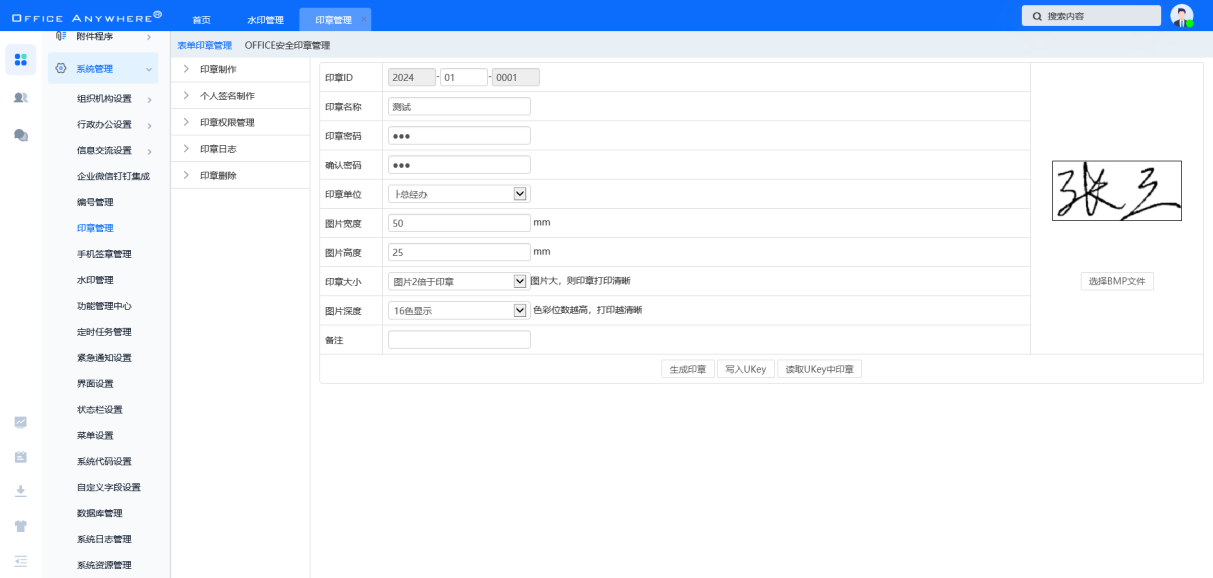Open the chat bubbles sidebar icon

pos(20,135)
